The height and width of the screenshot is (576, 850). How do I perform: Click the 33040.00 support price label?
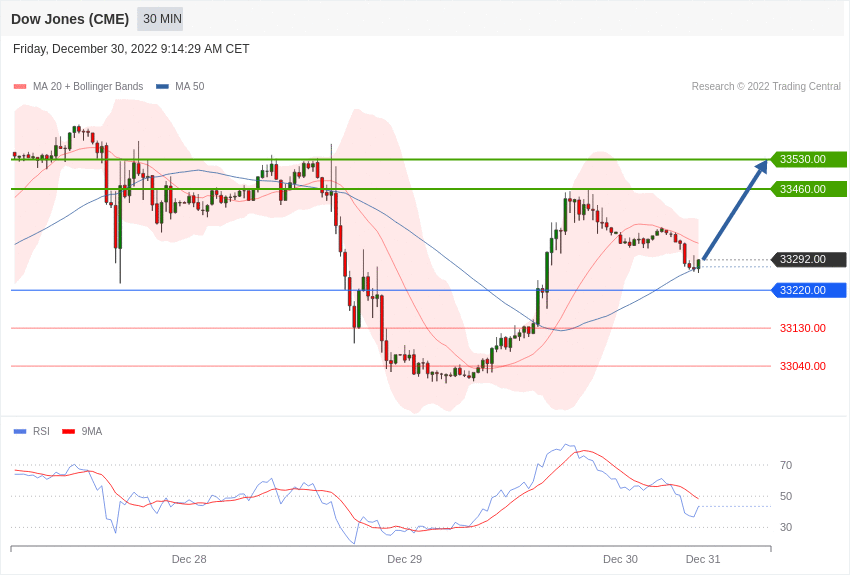point(803,366)
